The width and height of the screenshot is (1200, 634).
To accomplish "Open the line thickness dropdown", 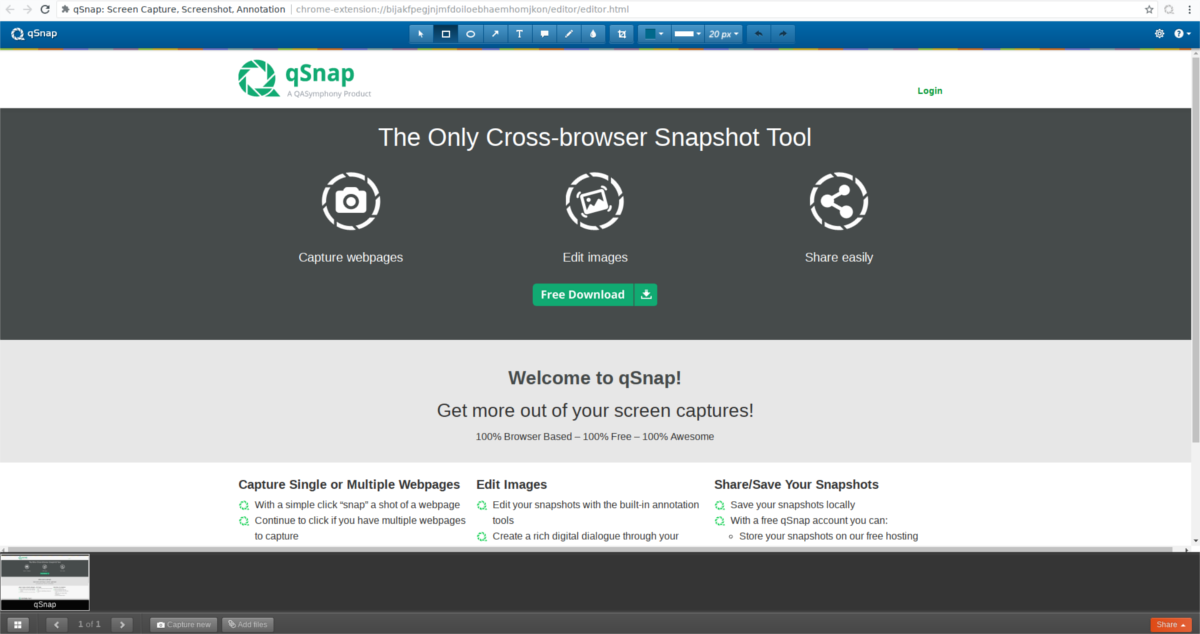I will [686, 33].
